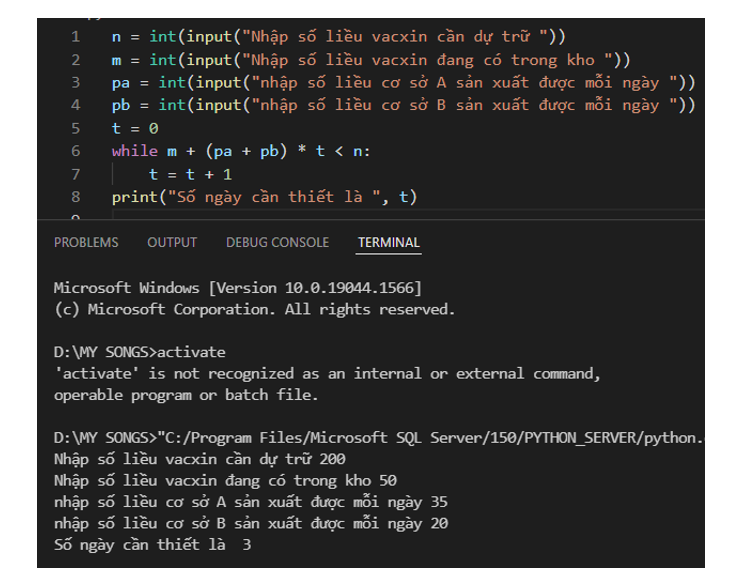
Task: Switch to the PROBLEMS tab
Action: (x=86, y=242)
